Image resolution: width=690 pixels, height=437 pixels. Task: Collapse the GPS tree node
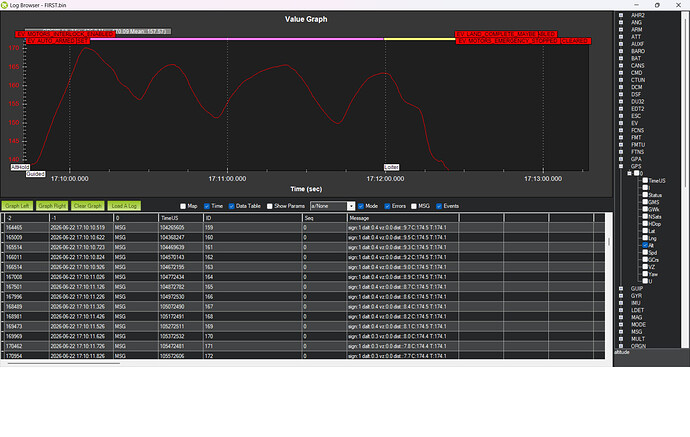coord(621,166)
